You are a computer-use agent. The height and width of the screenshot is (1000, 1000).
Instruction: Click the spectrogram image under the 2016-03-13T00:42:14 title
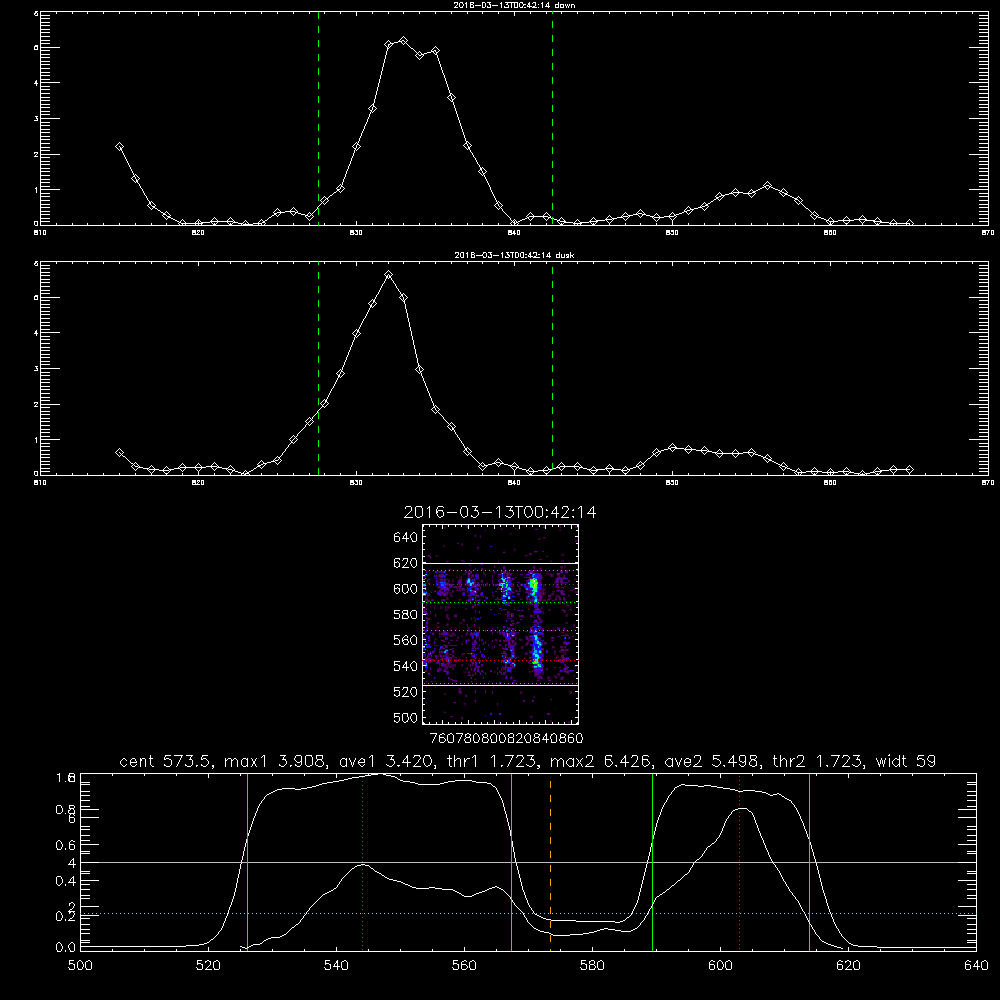tap(501, 624)
